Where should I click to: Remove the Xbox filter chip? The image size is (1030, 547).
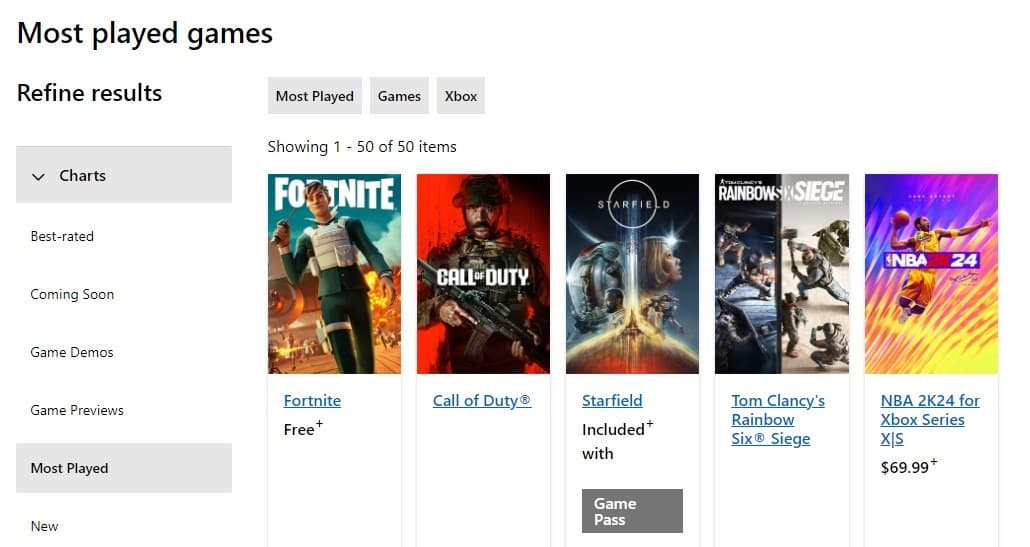click(x=460, y=96)
